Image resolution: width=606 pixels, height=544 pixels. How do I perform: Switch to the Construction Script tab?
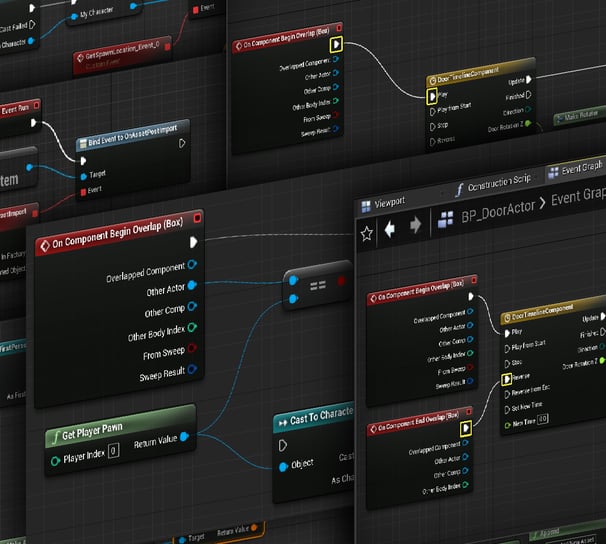(492, 184)
